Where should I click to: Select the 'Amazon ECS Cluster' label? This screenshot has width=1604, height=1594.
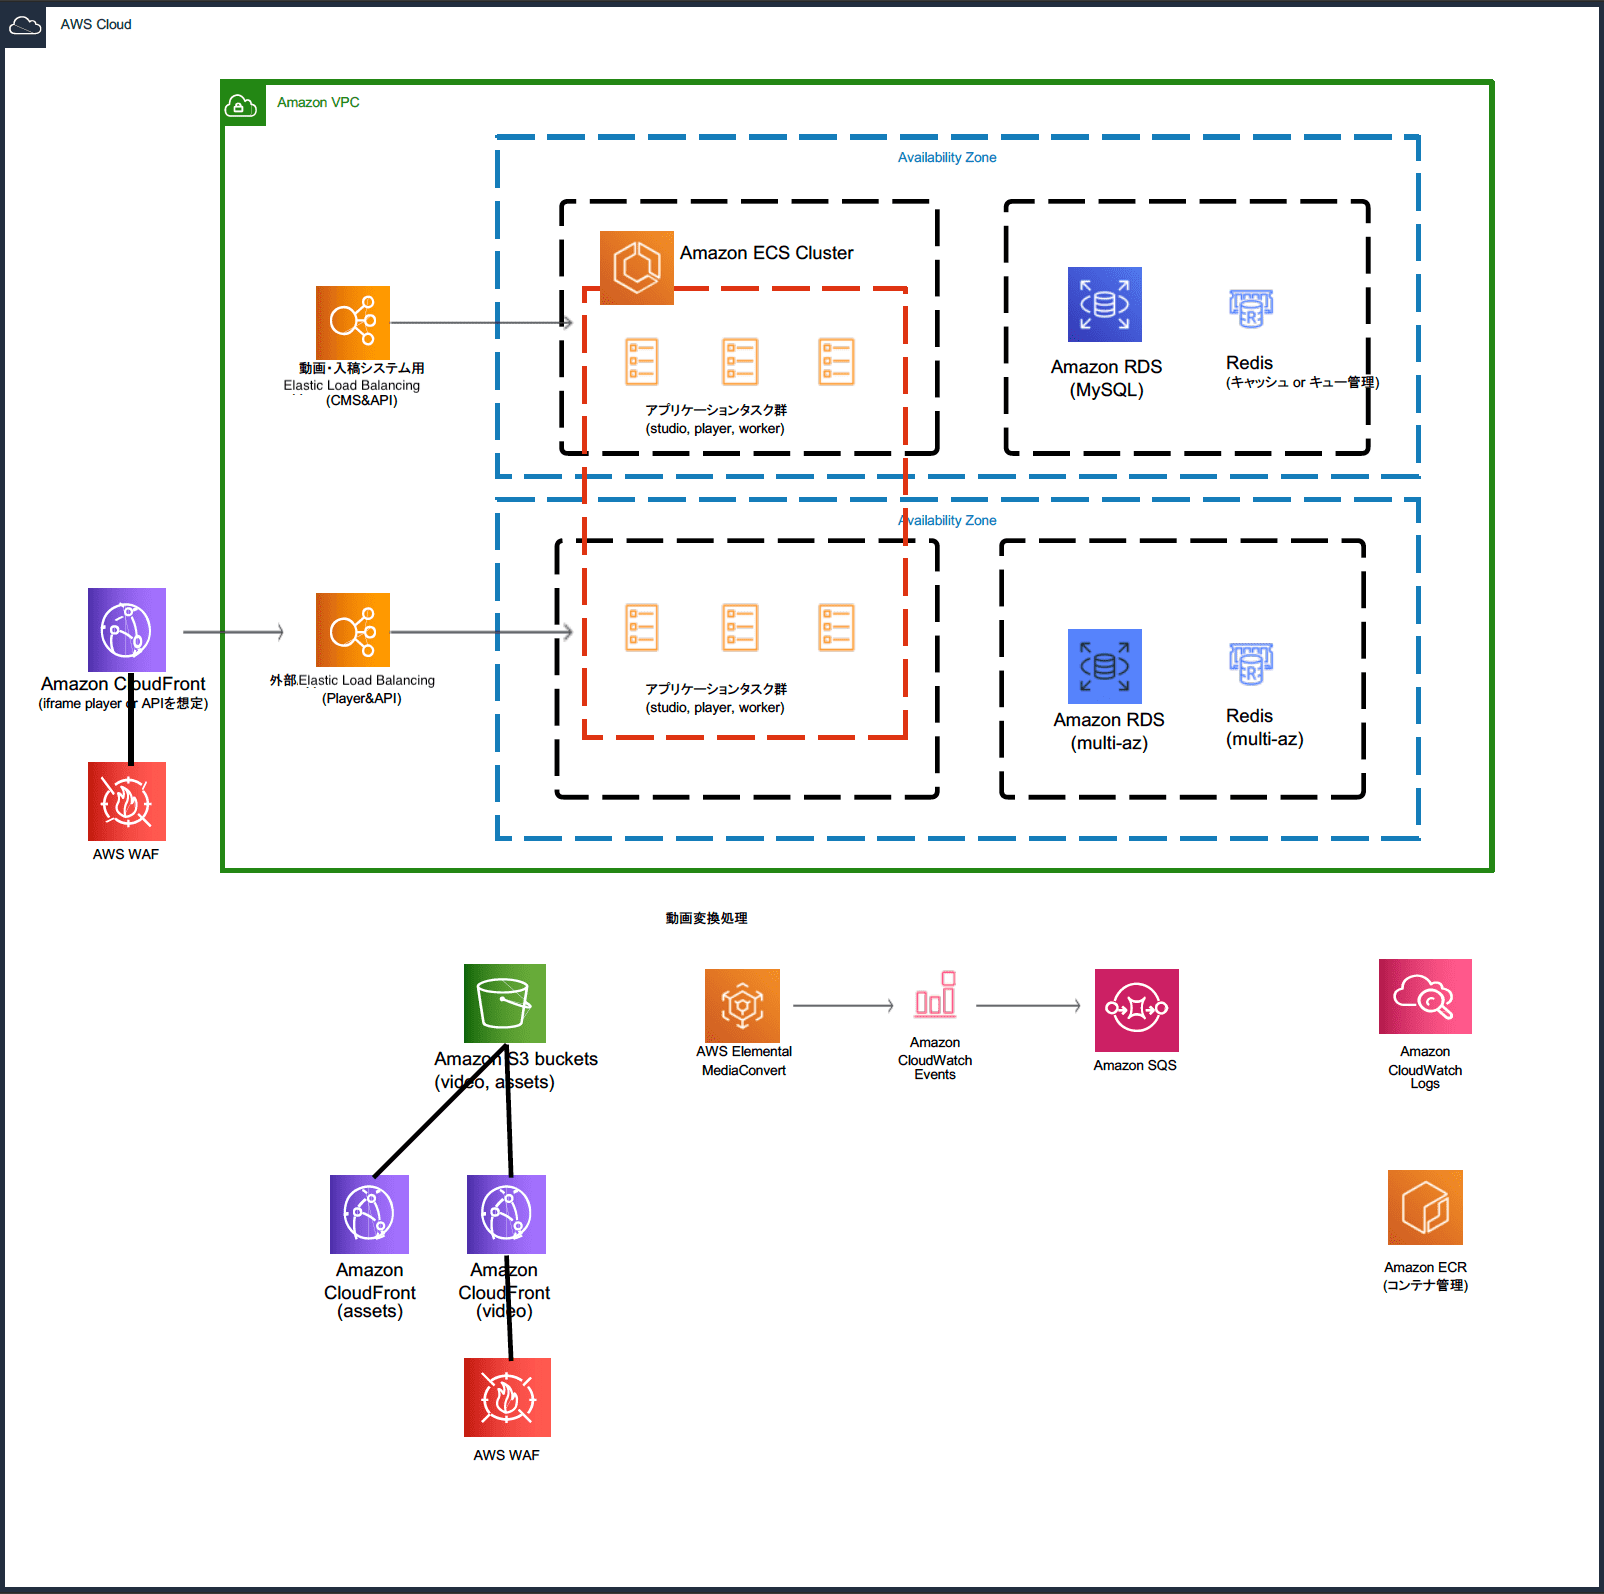coord(767,253)
